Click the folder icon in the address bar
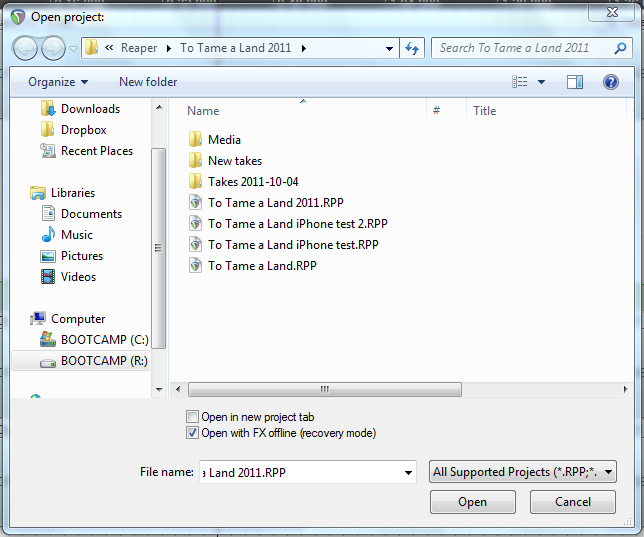Image resolution: width=644 pixels, height=537 pixels. [92, 48]
